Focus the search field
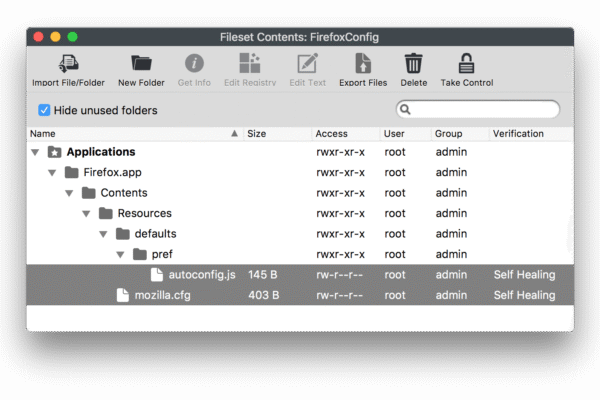 tap(478, 109)
